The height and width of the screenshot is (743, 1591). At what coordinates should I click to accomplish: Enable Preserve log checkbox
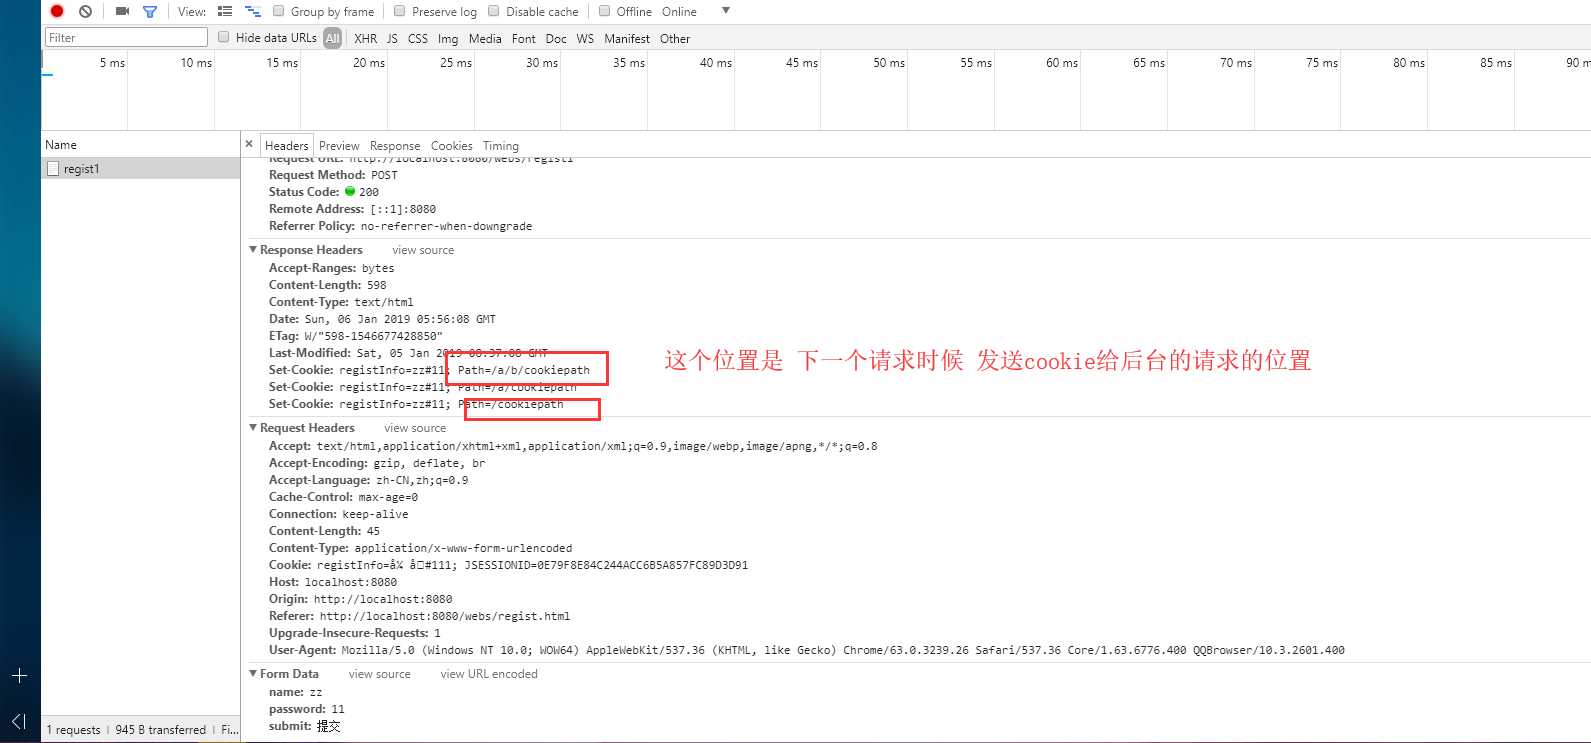pyautogui.click(x=400, y=11)
